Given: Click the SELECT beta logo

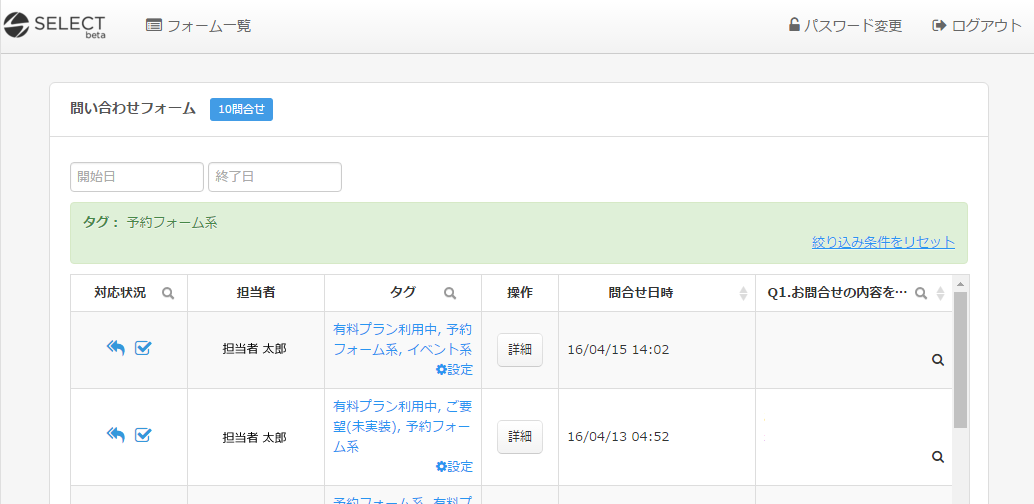Looking at the screenshot, I should tap(55, 25).
